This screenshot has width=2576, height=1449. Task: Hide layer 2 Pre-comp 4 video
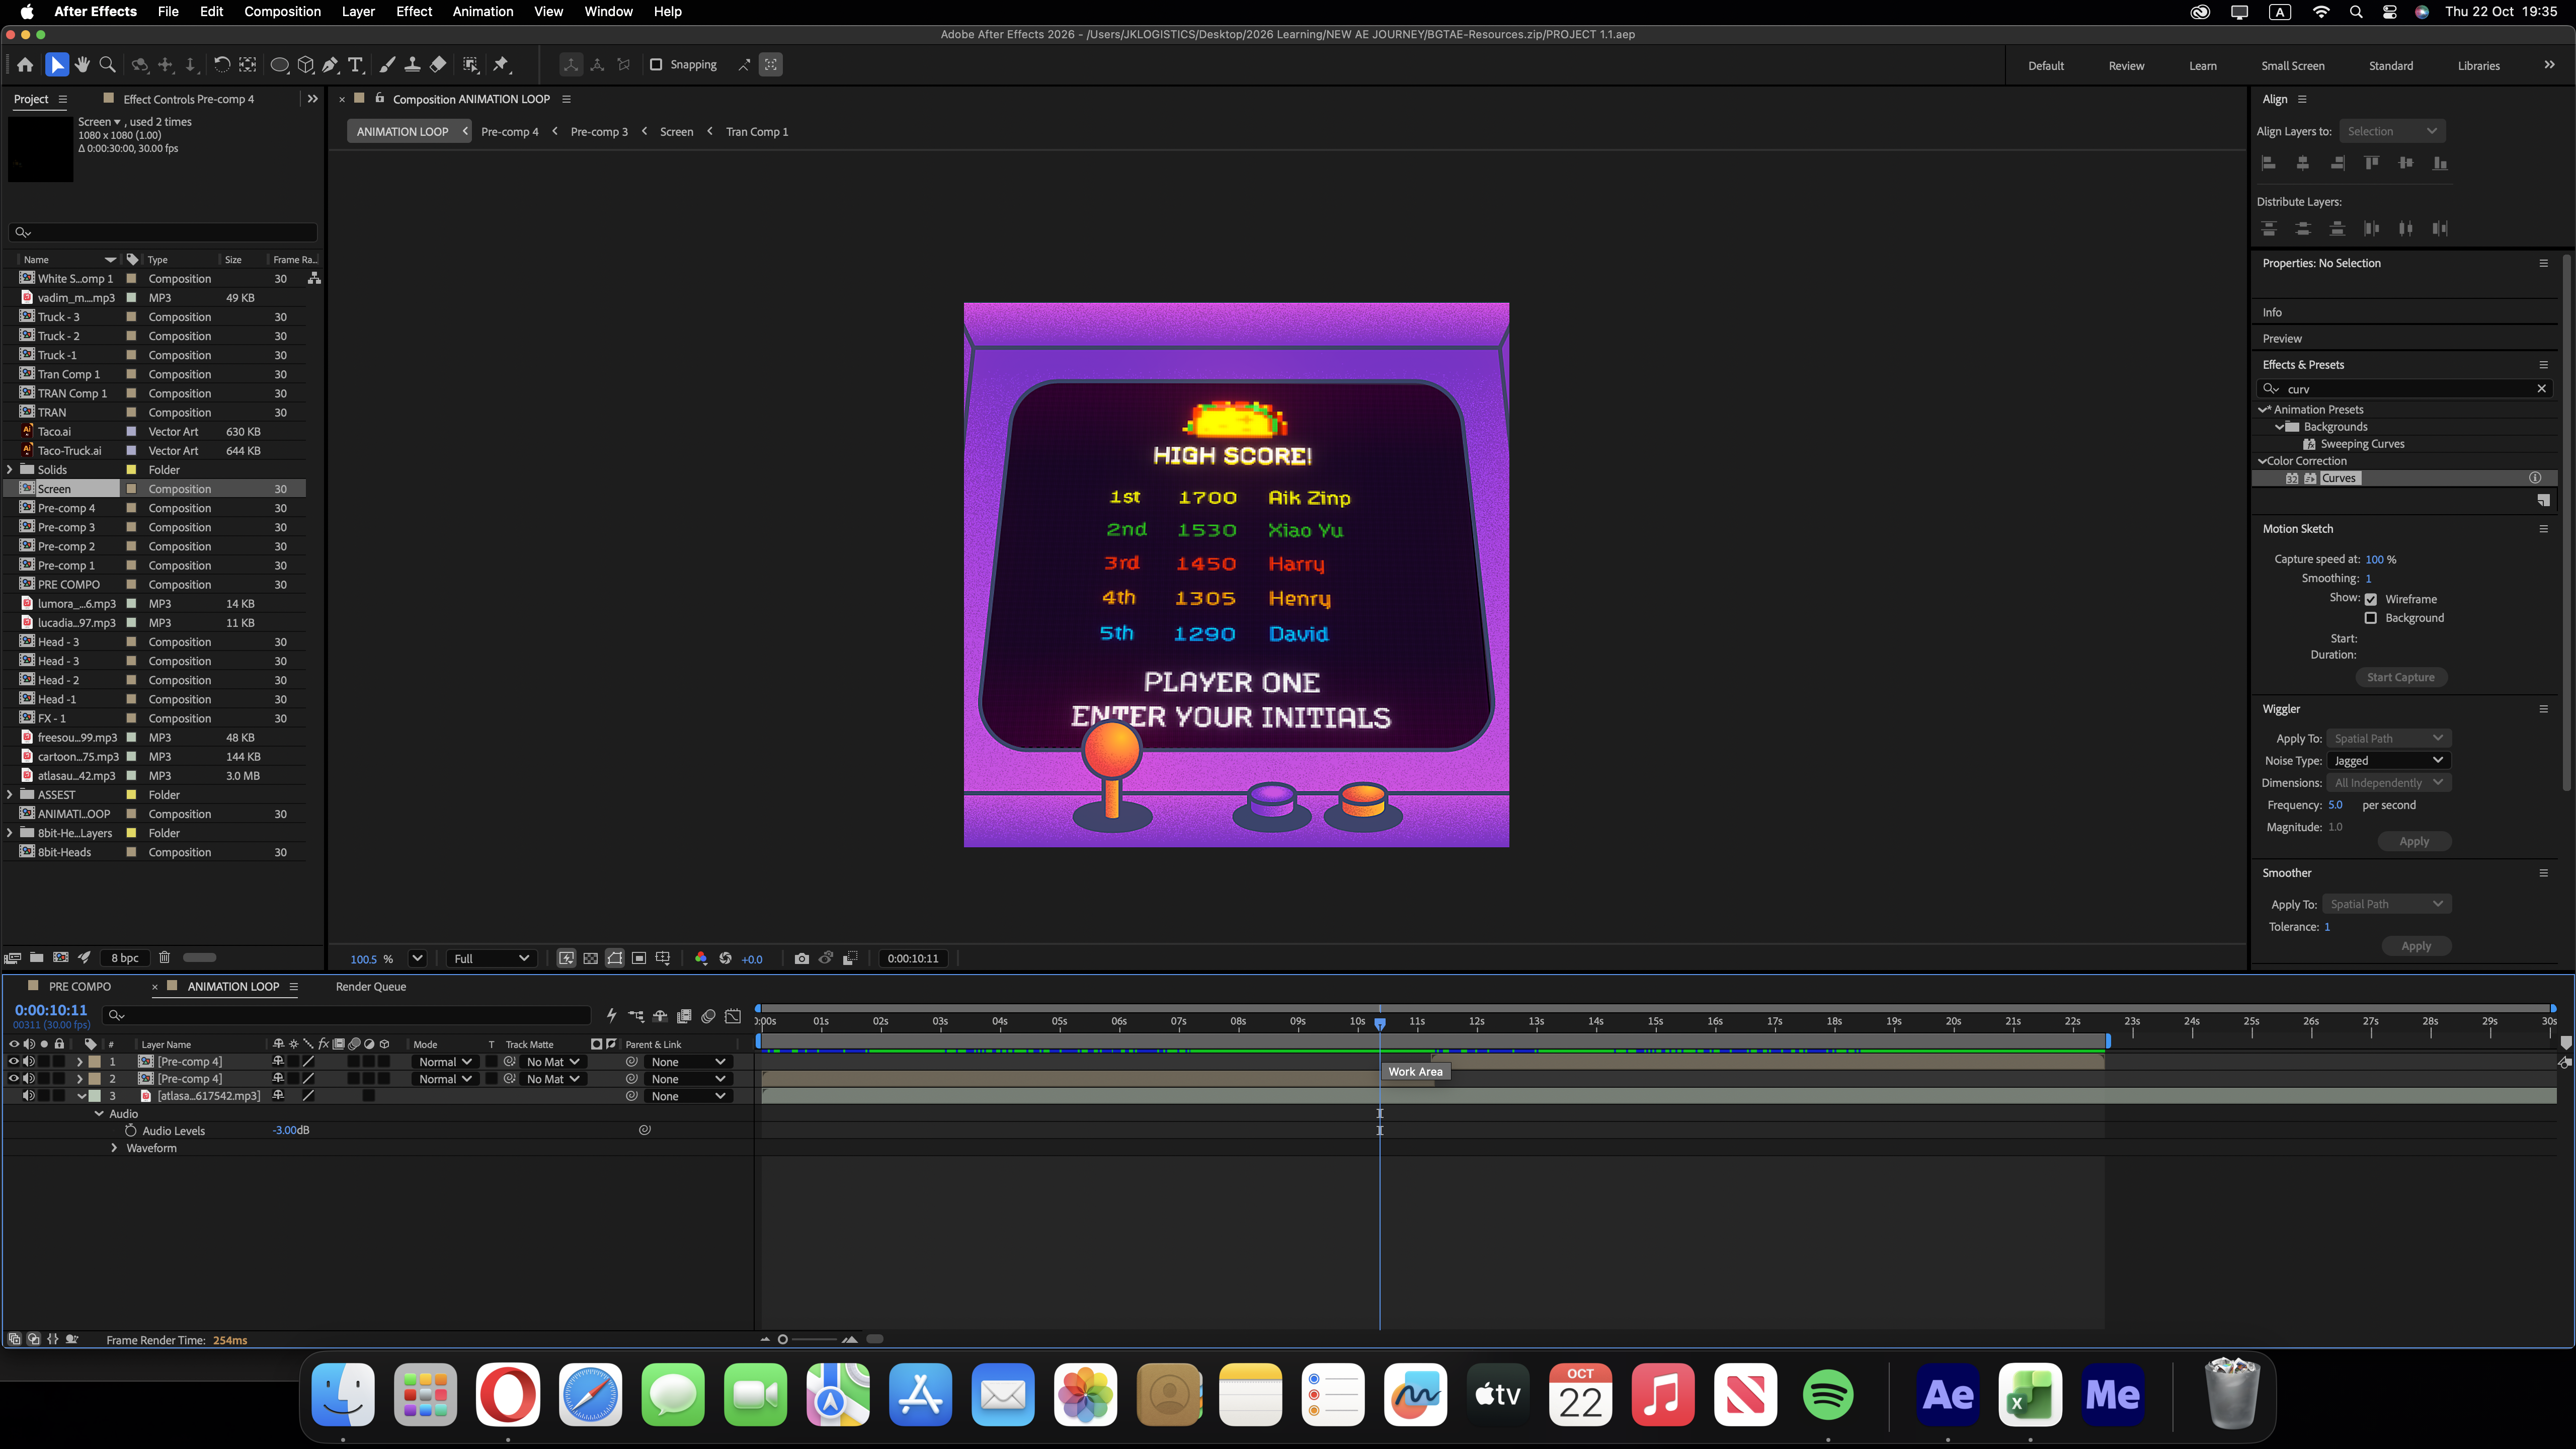click(x=13, y=1078)
